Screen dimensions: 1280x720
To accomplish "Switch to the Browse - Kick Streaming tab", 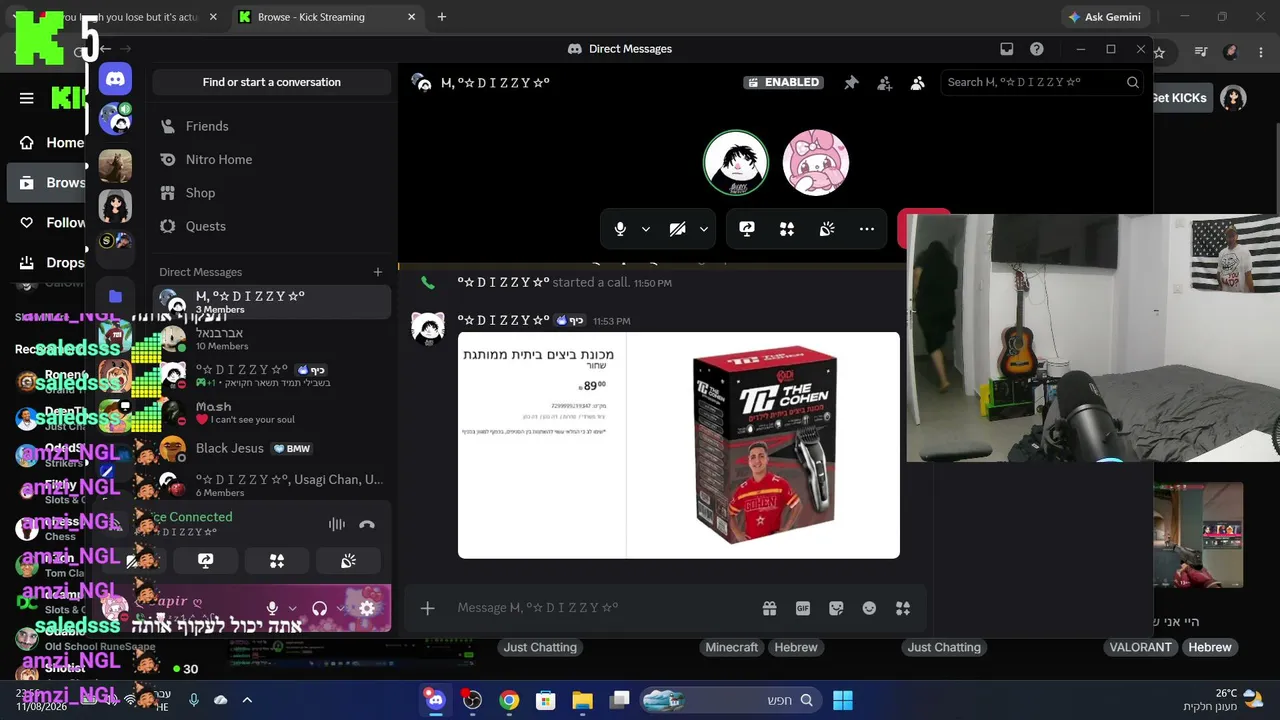I will [325, 17].
